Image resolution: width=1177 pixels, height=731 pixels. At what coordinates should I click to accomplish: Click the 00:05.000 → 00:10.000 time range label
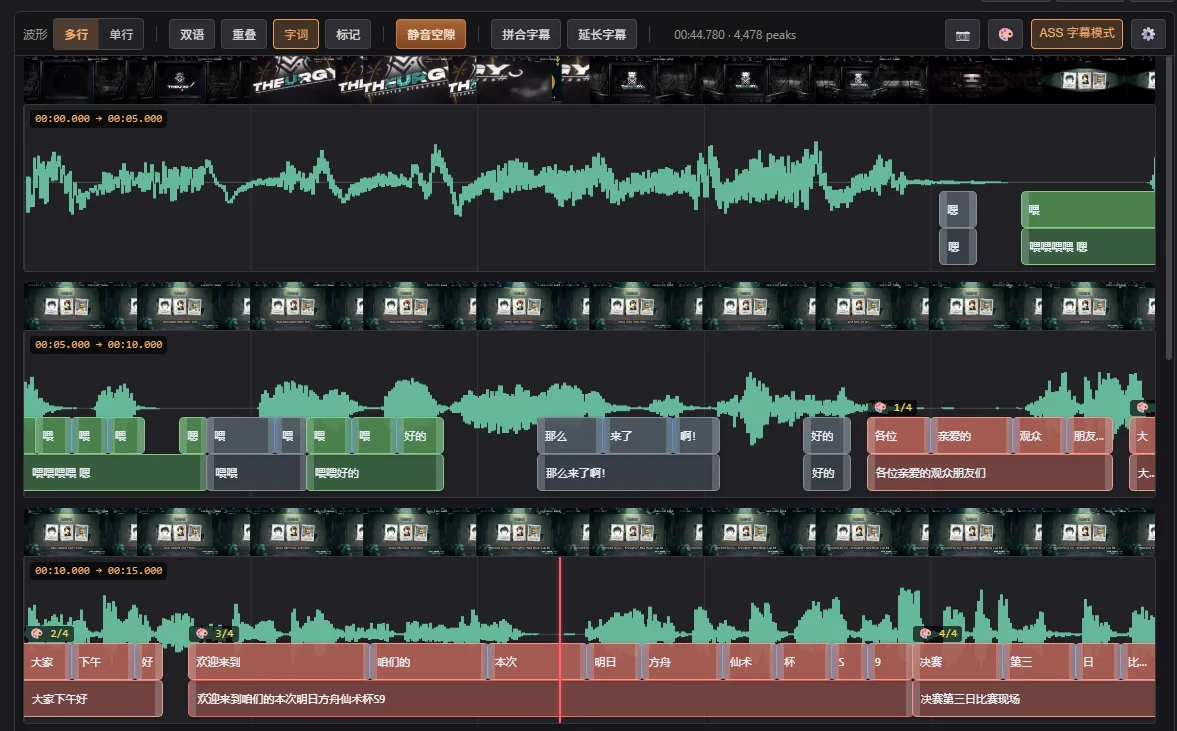[x=98, y=344]
